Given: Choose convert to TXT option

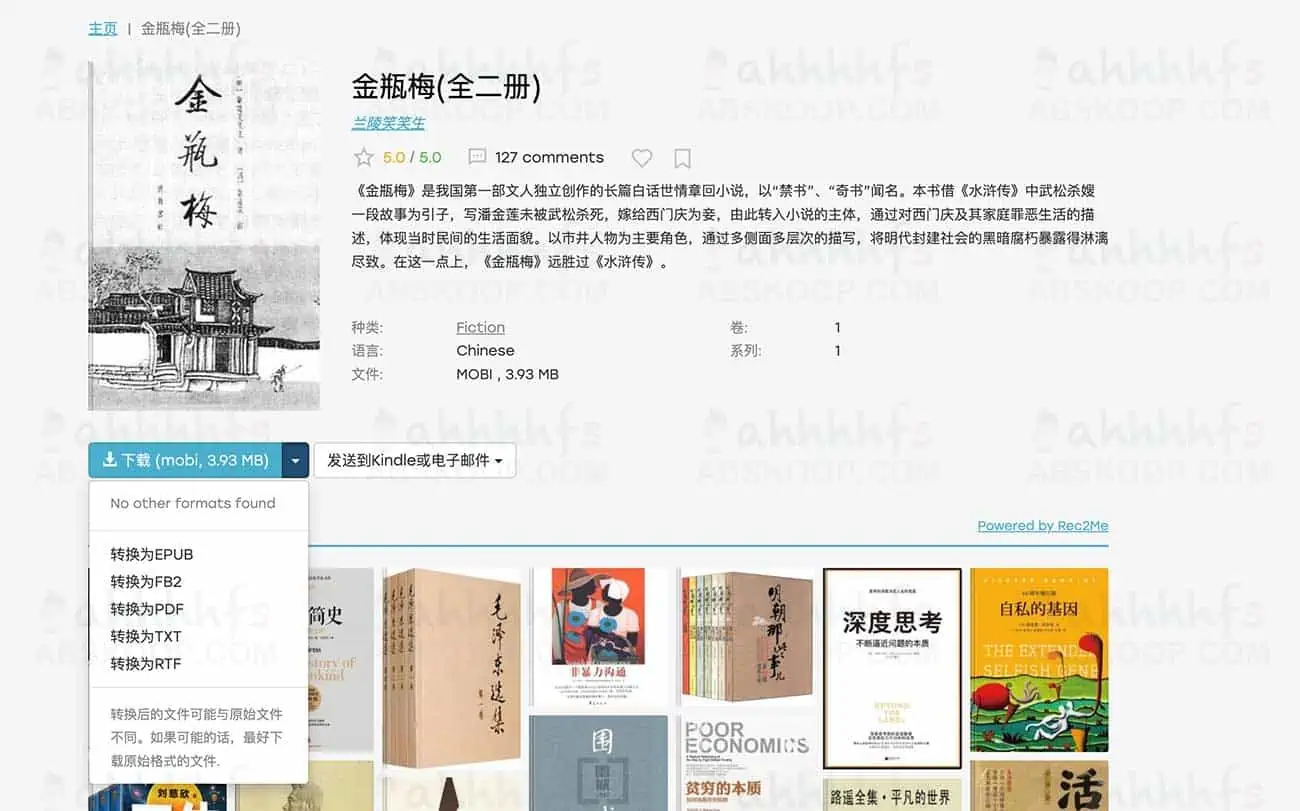Looking at the screenshot, I should pos(146,636).
